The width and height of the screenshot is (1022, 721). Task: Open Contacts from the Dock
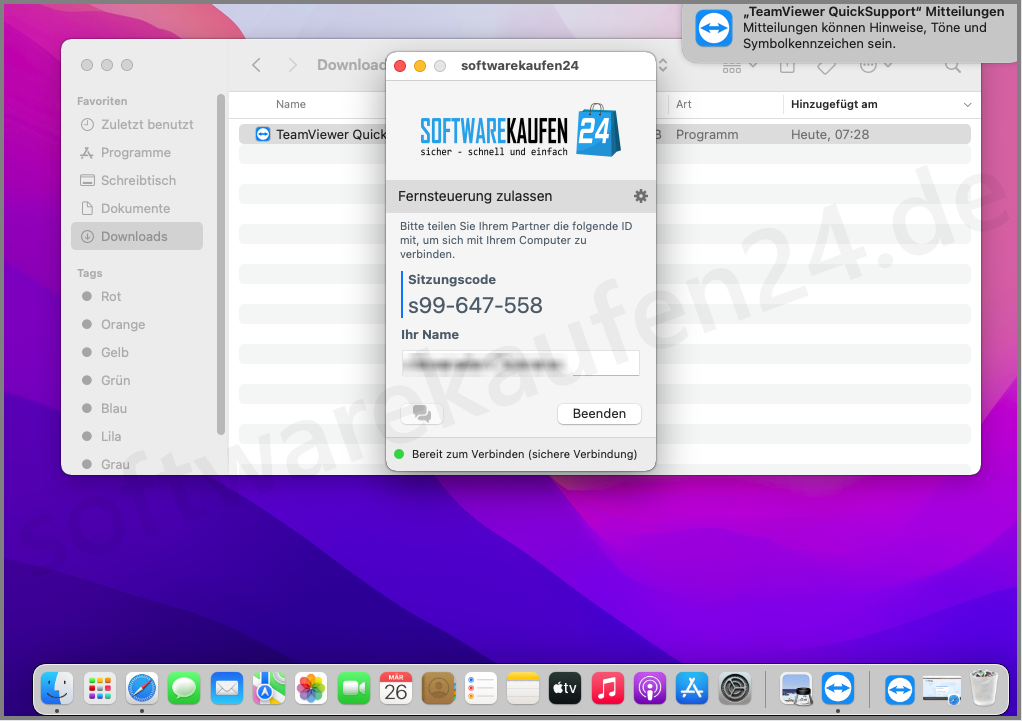(x=439, y=688)
